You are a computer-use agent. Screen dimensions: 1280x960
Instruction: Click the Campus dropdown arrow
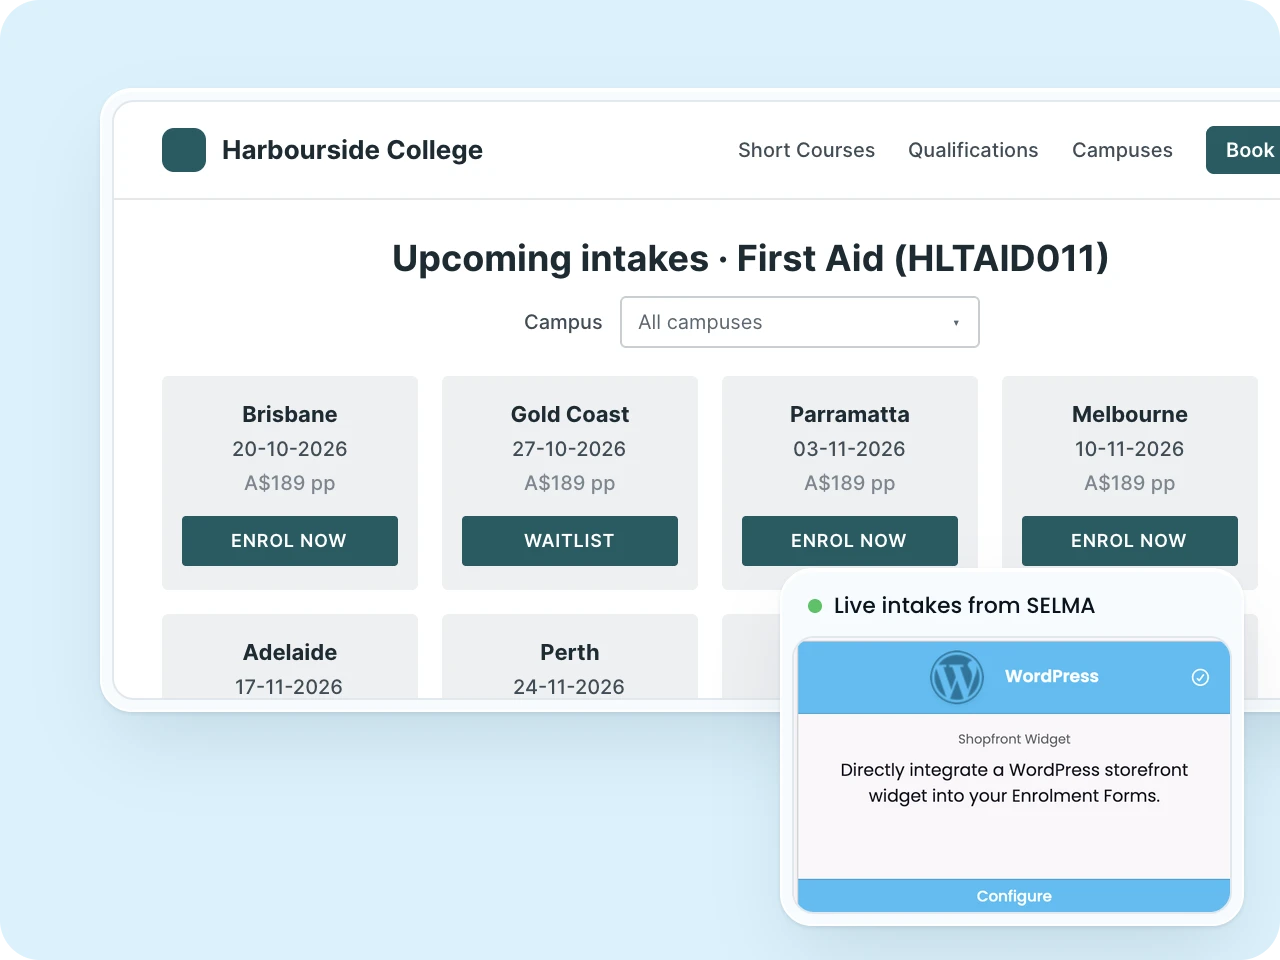pyautogui.click(x=956, y=323)
